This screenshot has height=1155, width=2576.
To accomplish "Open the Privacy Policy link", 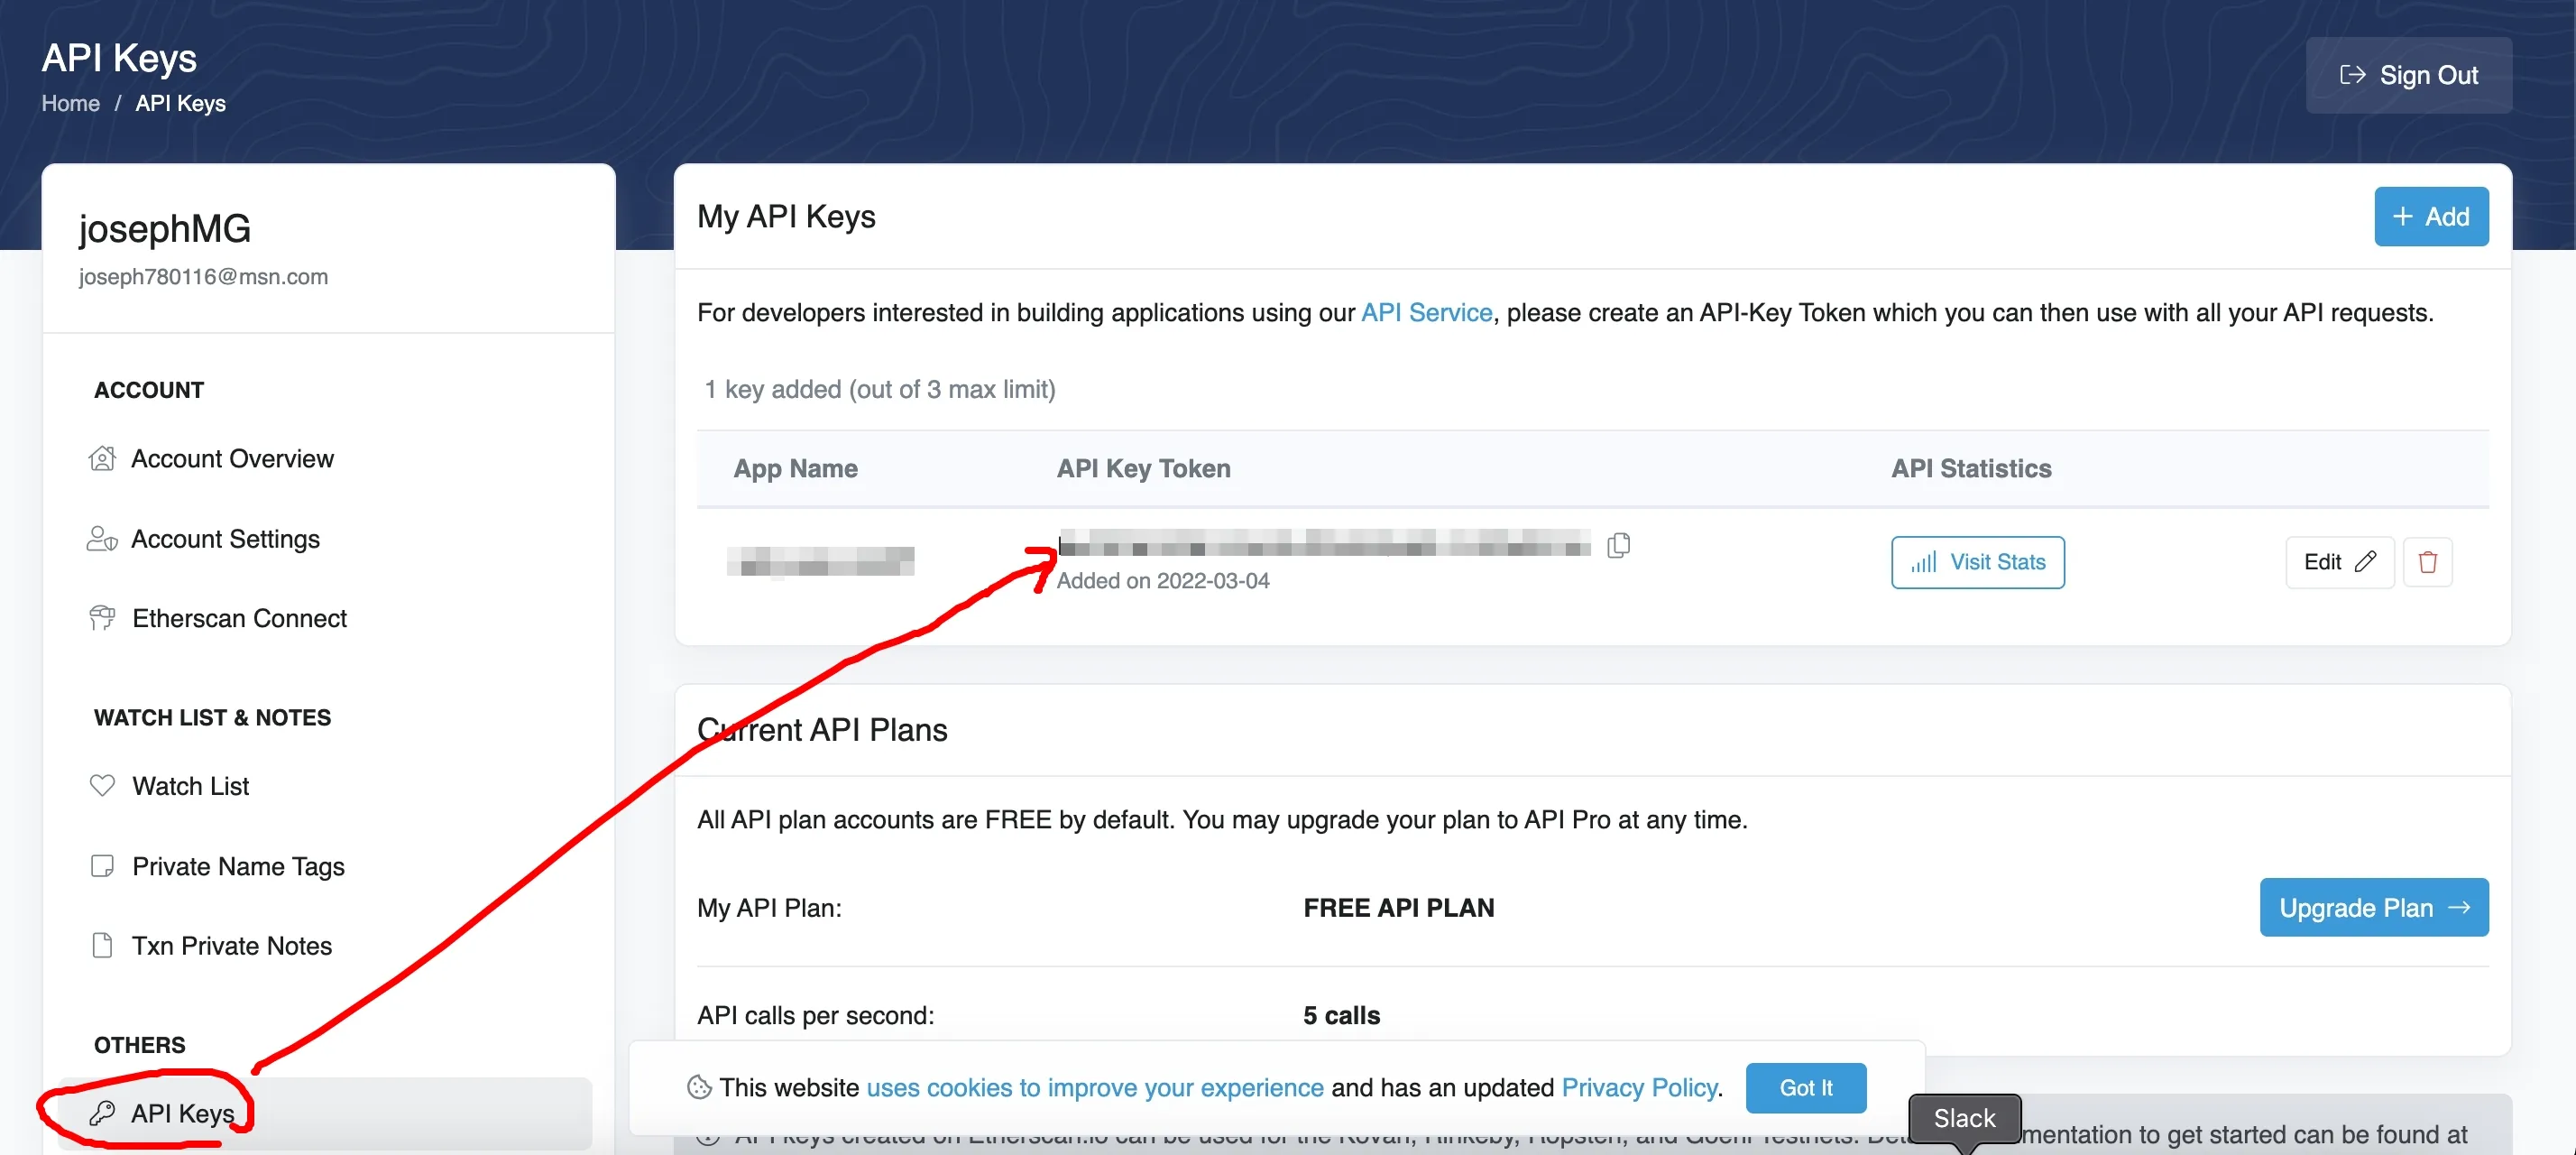I will tap(1639, 1087).
